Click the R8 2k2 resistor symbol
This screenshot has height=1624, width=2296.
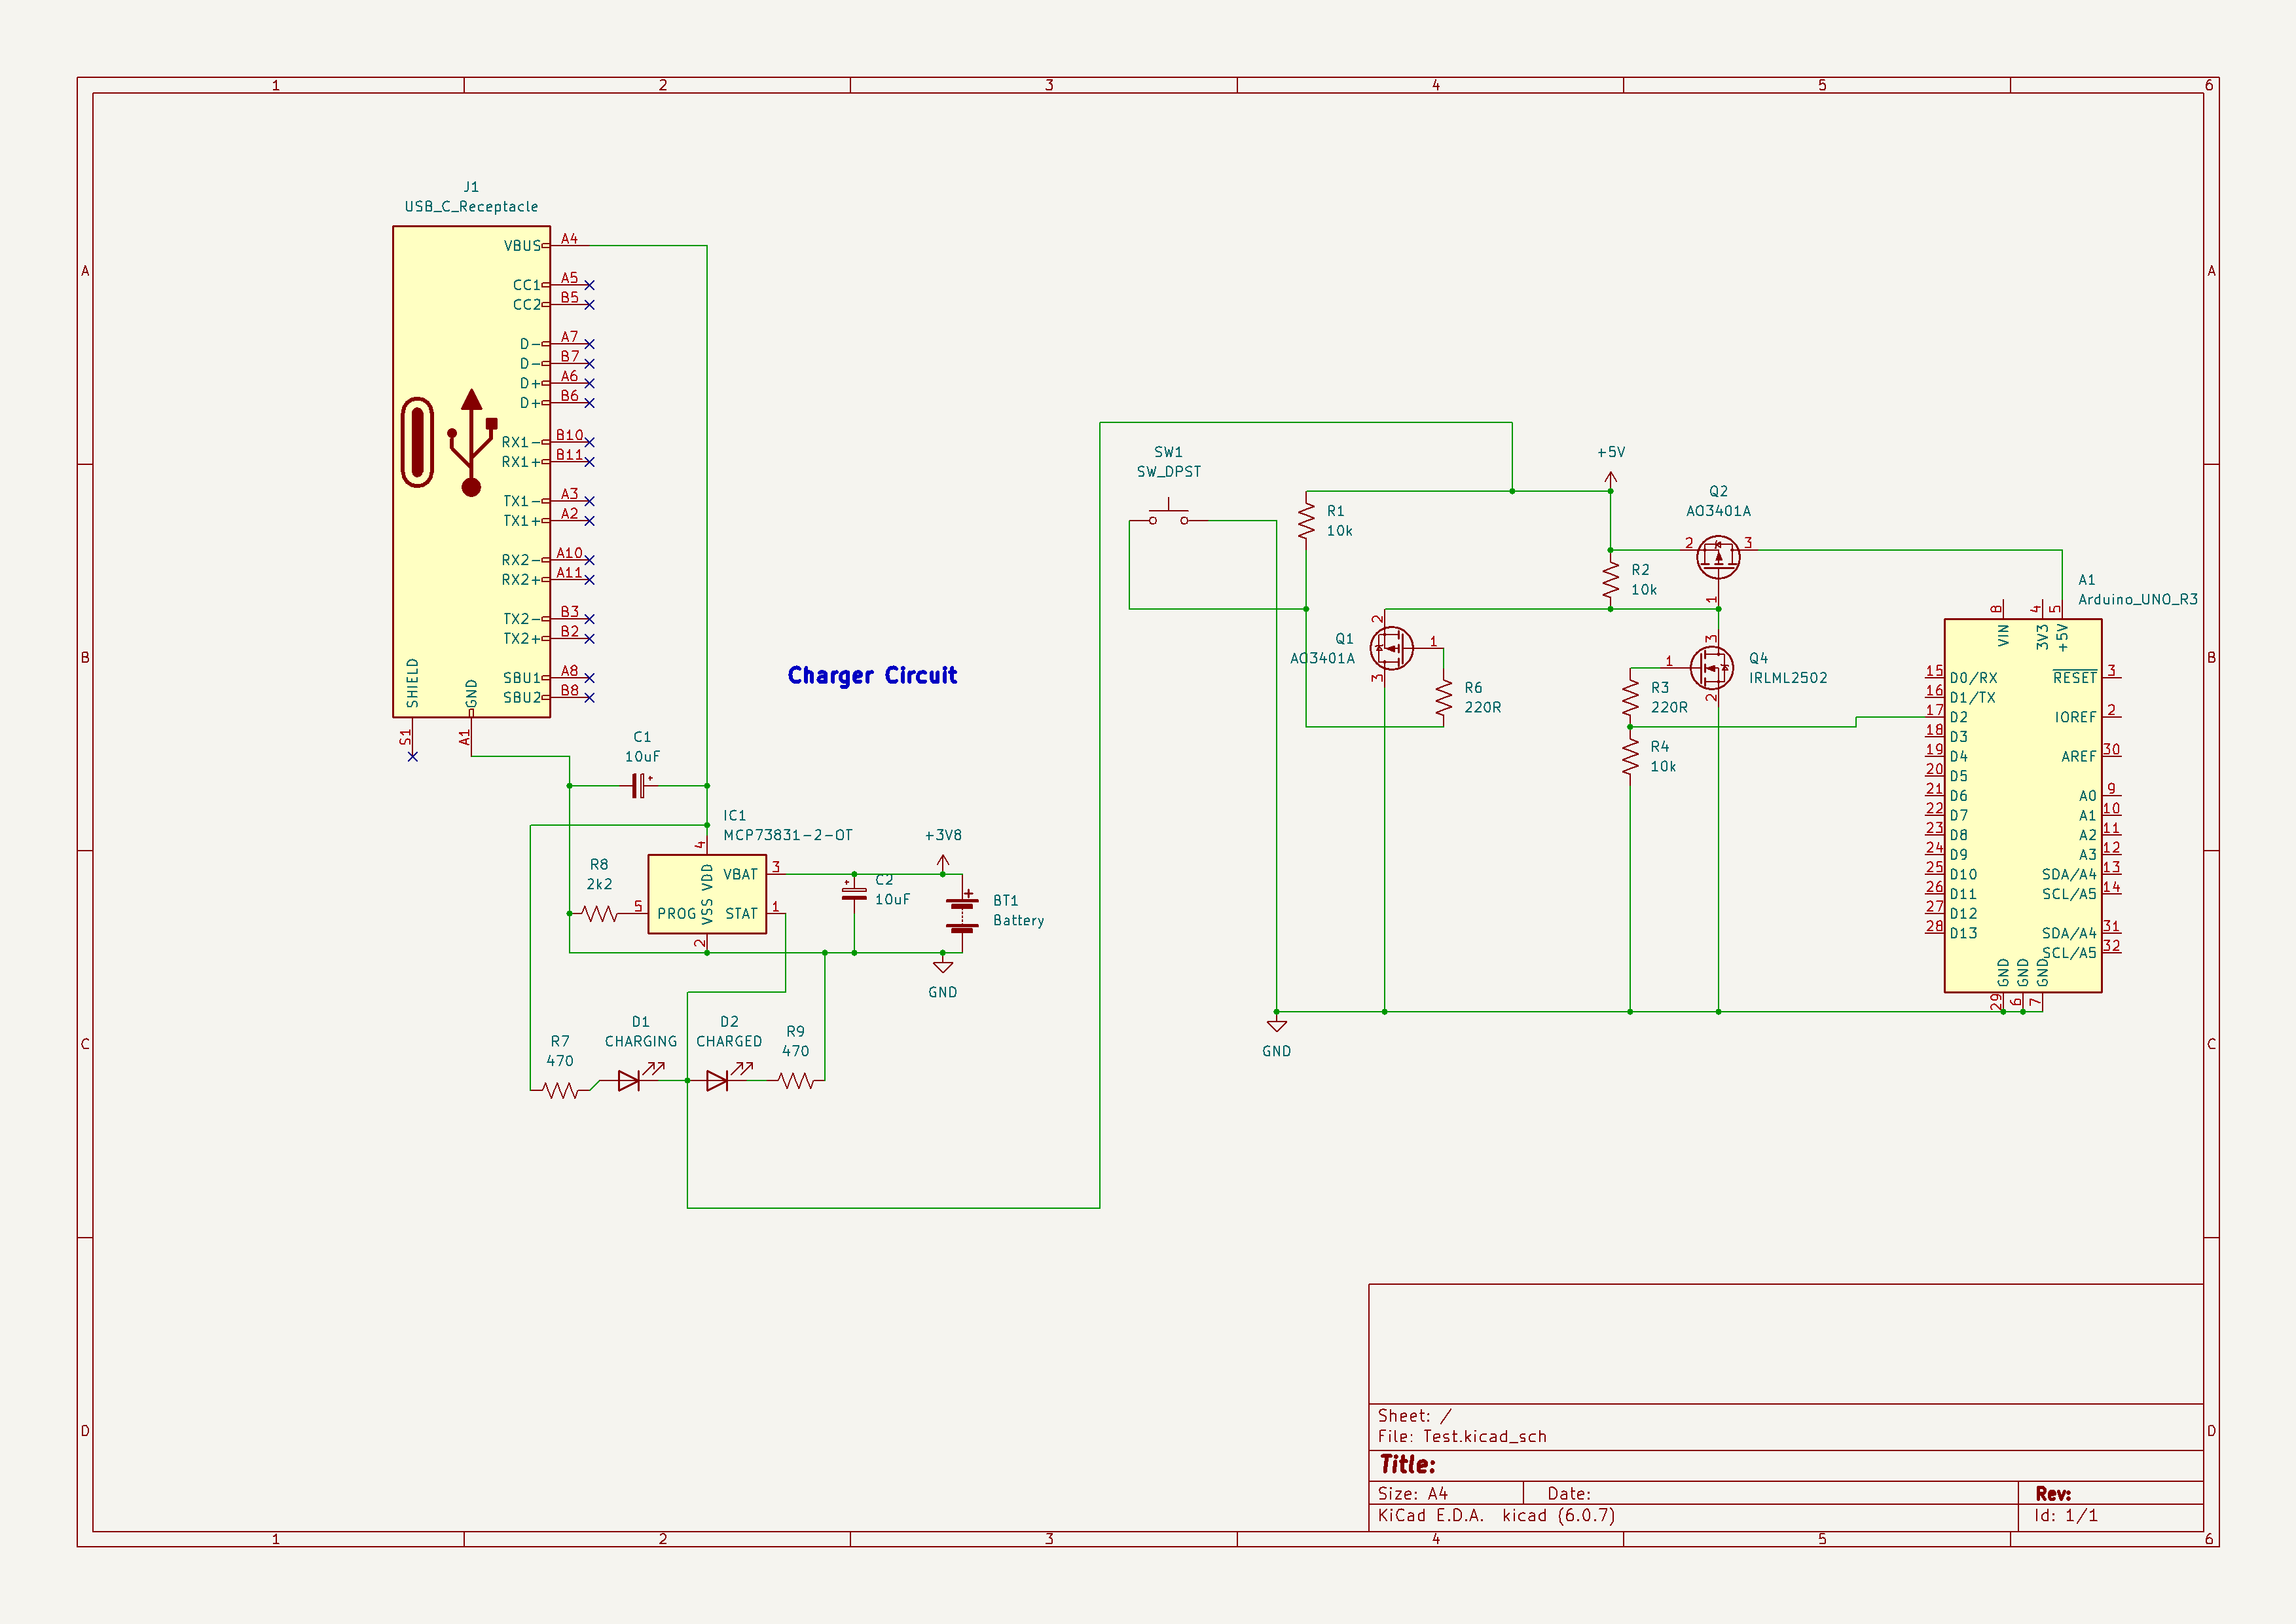599,913
